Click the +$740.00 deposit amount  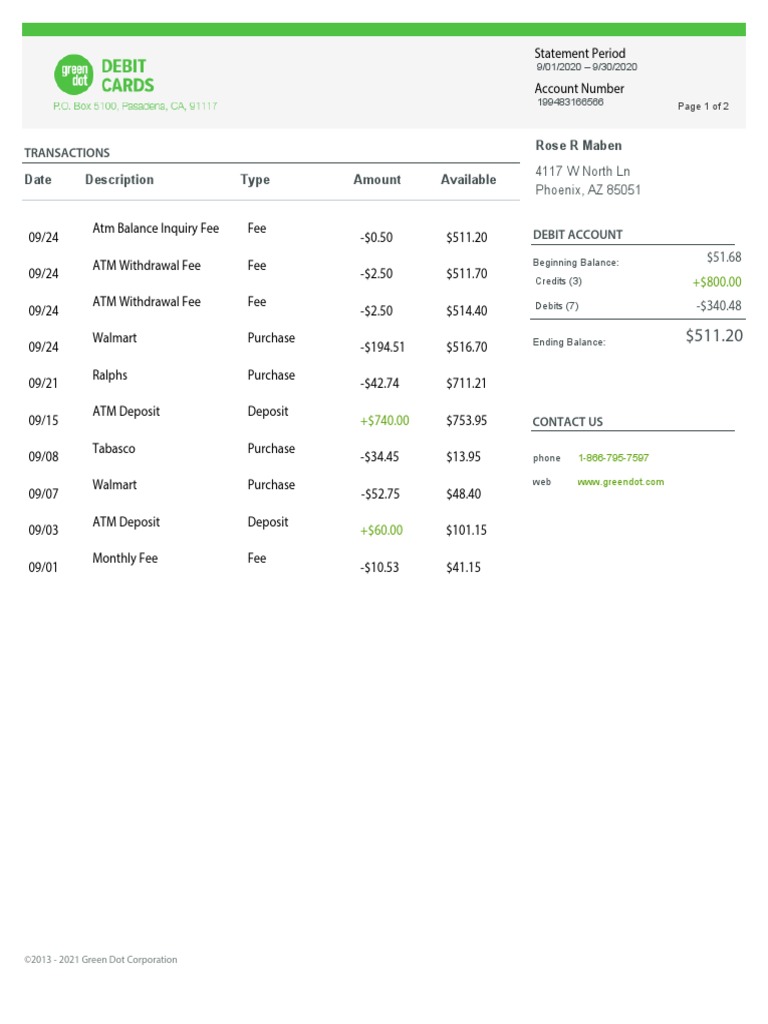point(384,421)
